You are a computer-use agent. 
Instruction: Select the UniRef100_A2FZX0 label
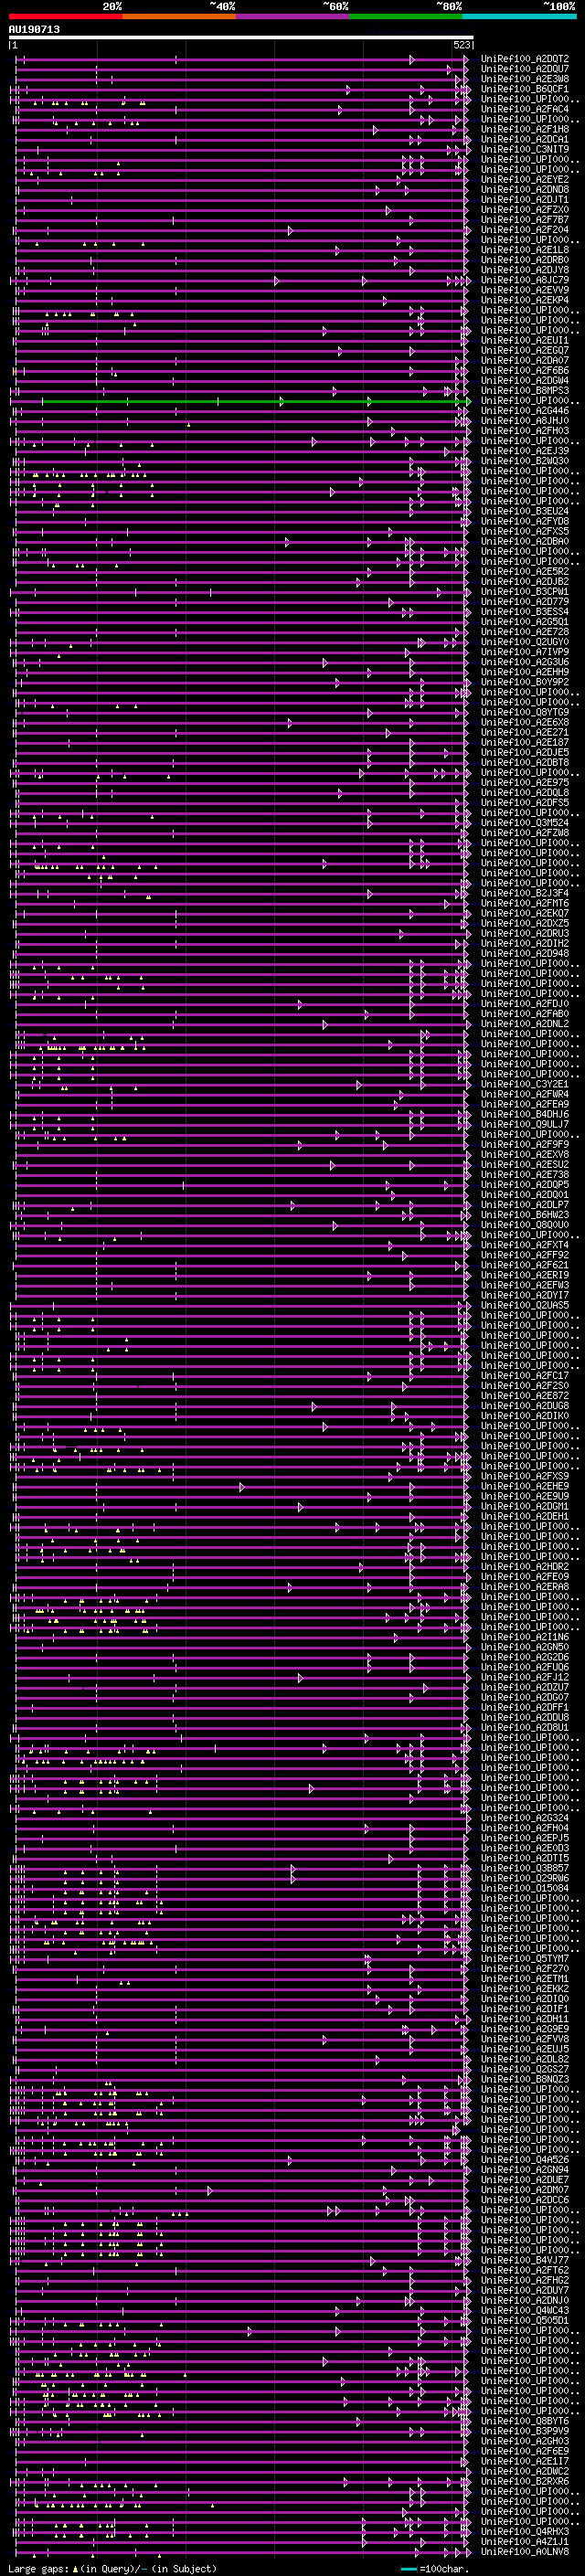tap(524, 210)
